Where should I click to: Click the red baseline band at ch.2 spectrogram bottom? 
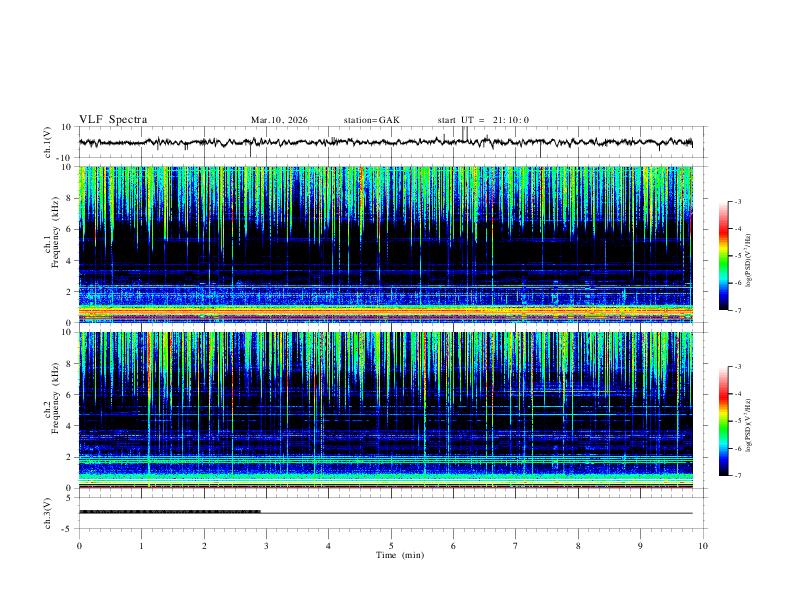tap(386, 487)
